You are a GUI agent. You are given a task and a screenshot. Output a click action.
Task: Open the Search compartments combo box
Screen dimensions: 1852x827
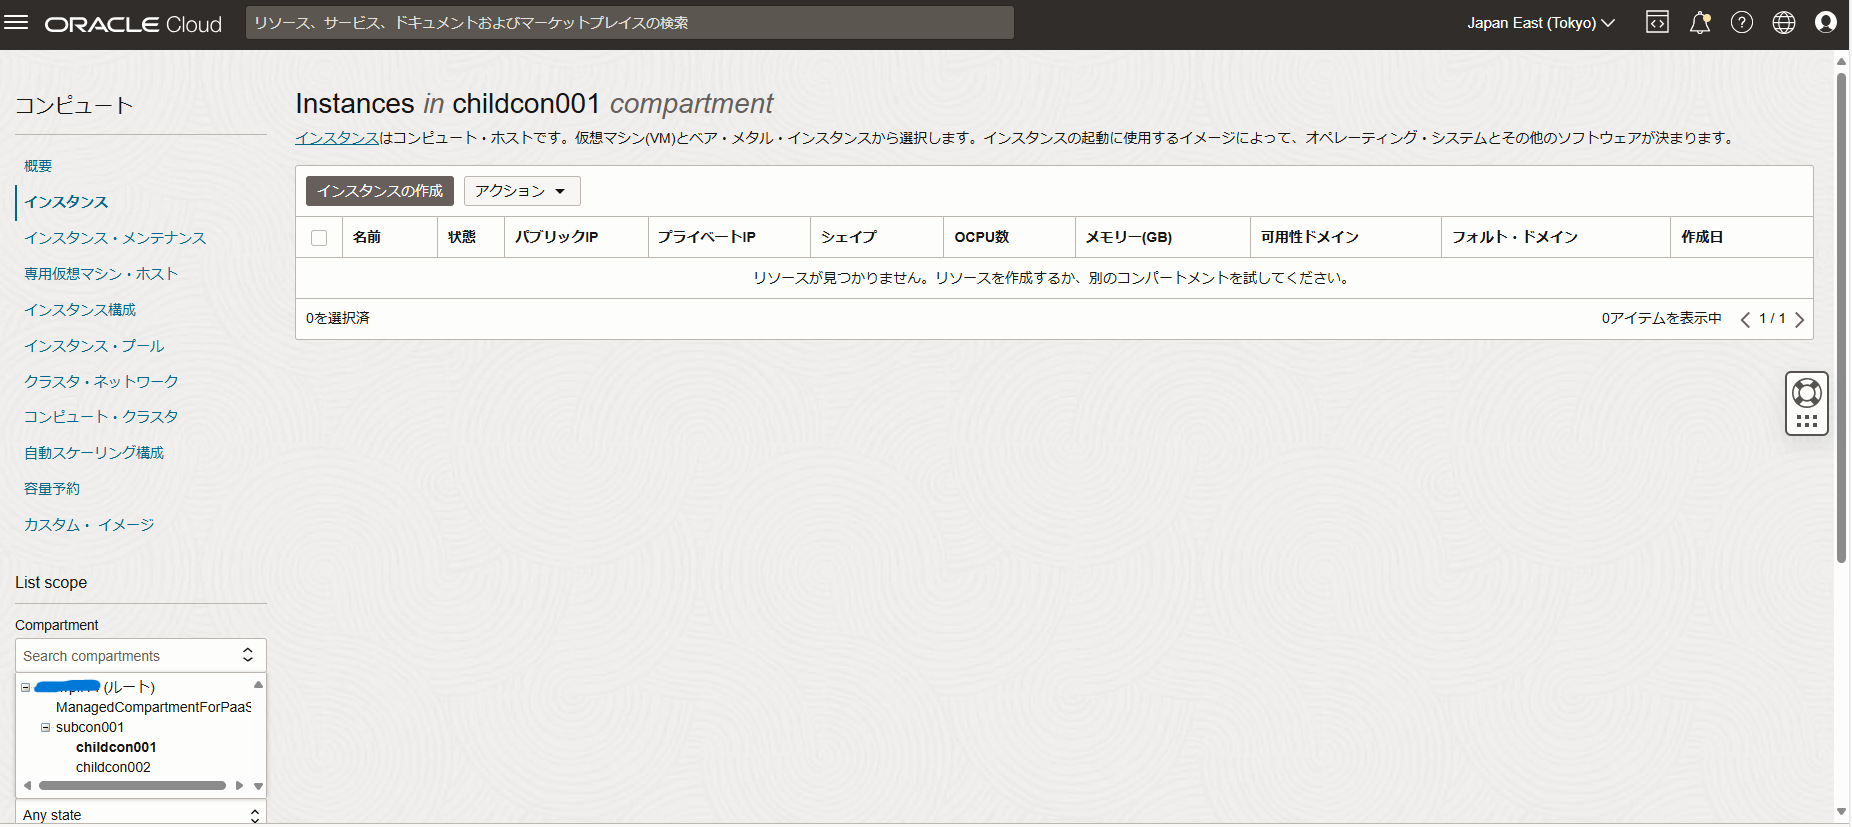coord(141,656)
